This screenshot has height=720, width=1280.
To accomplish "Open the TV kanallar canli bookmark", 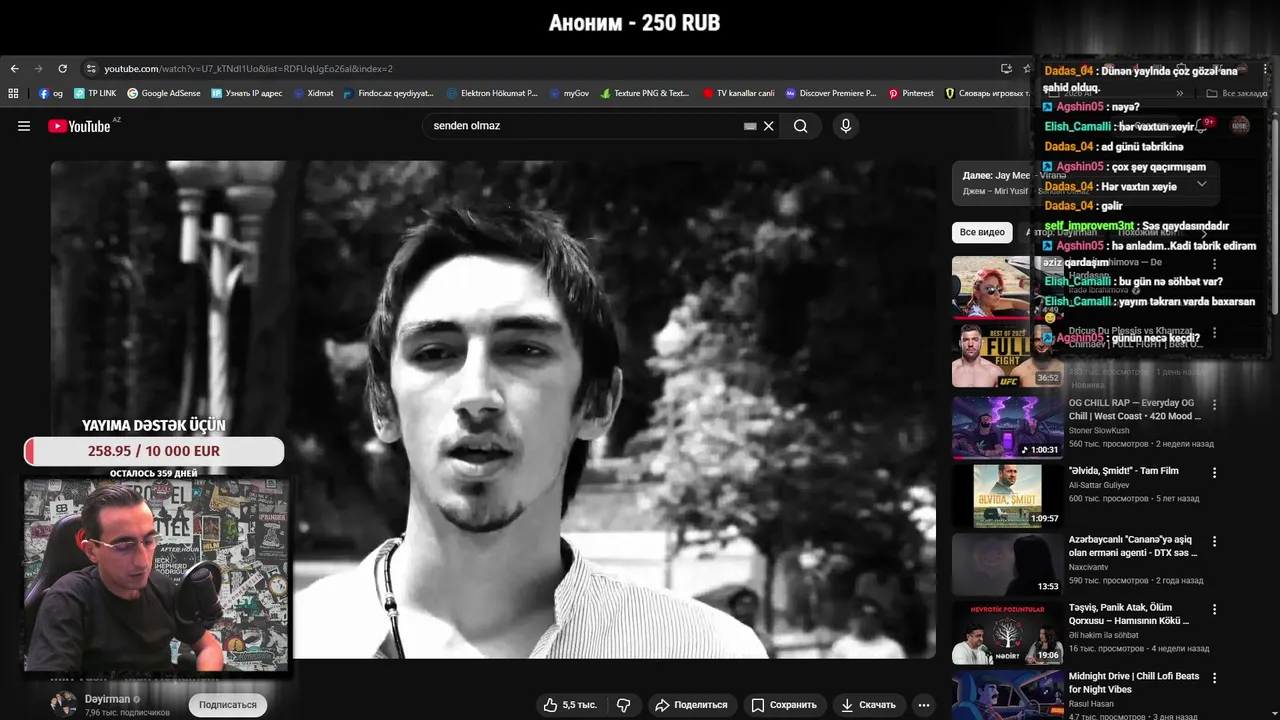I will (x=739, y=93).
